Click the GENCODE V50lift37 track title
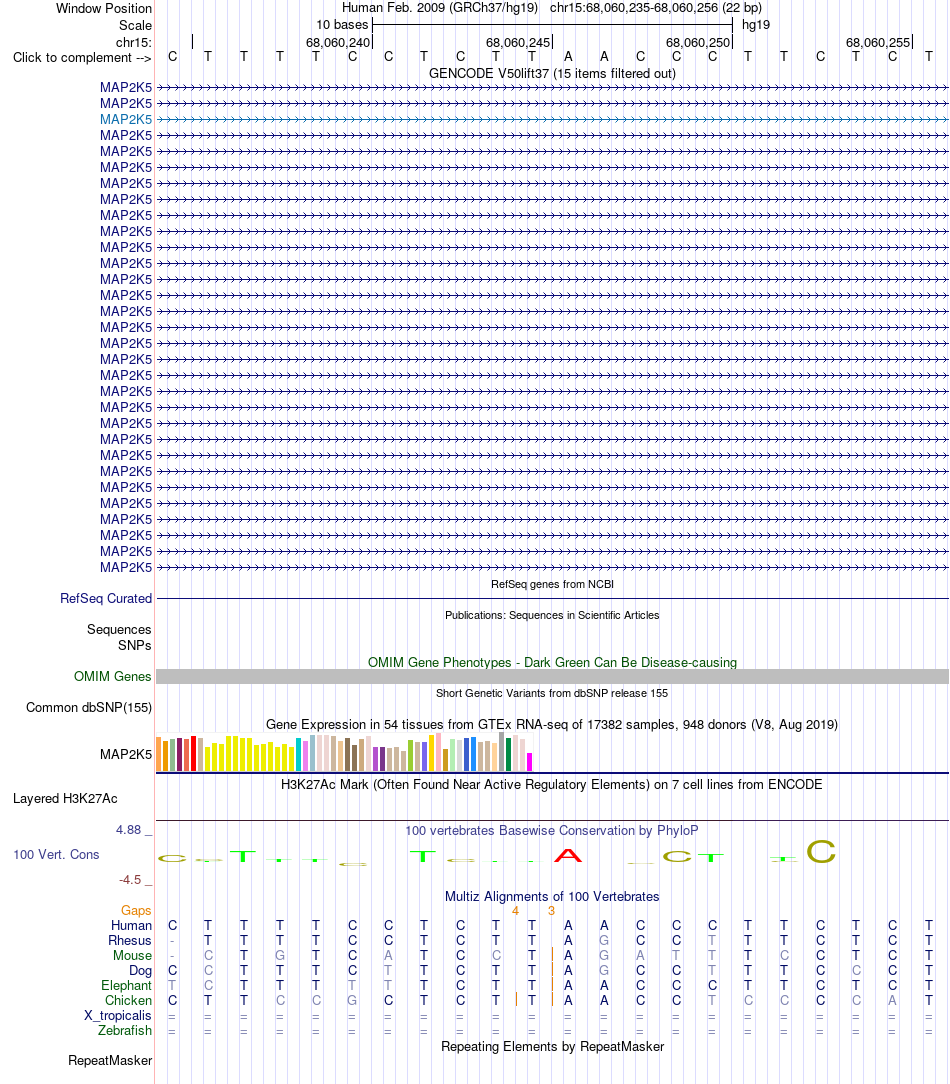 click(x=552, y=73)
